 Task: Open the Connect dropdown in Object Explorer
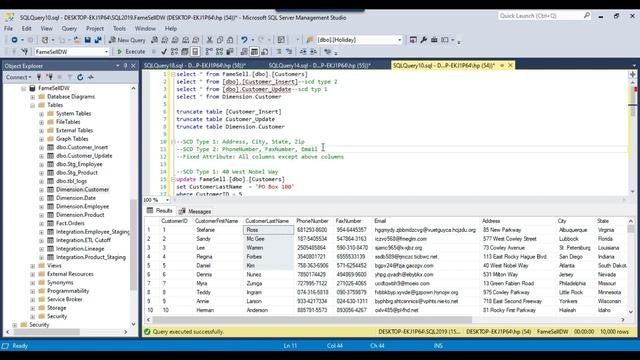(x=18, y=77)
